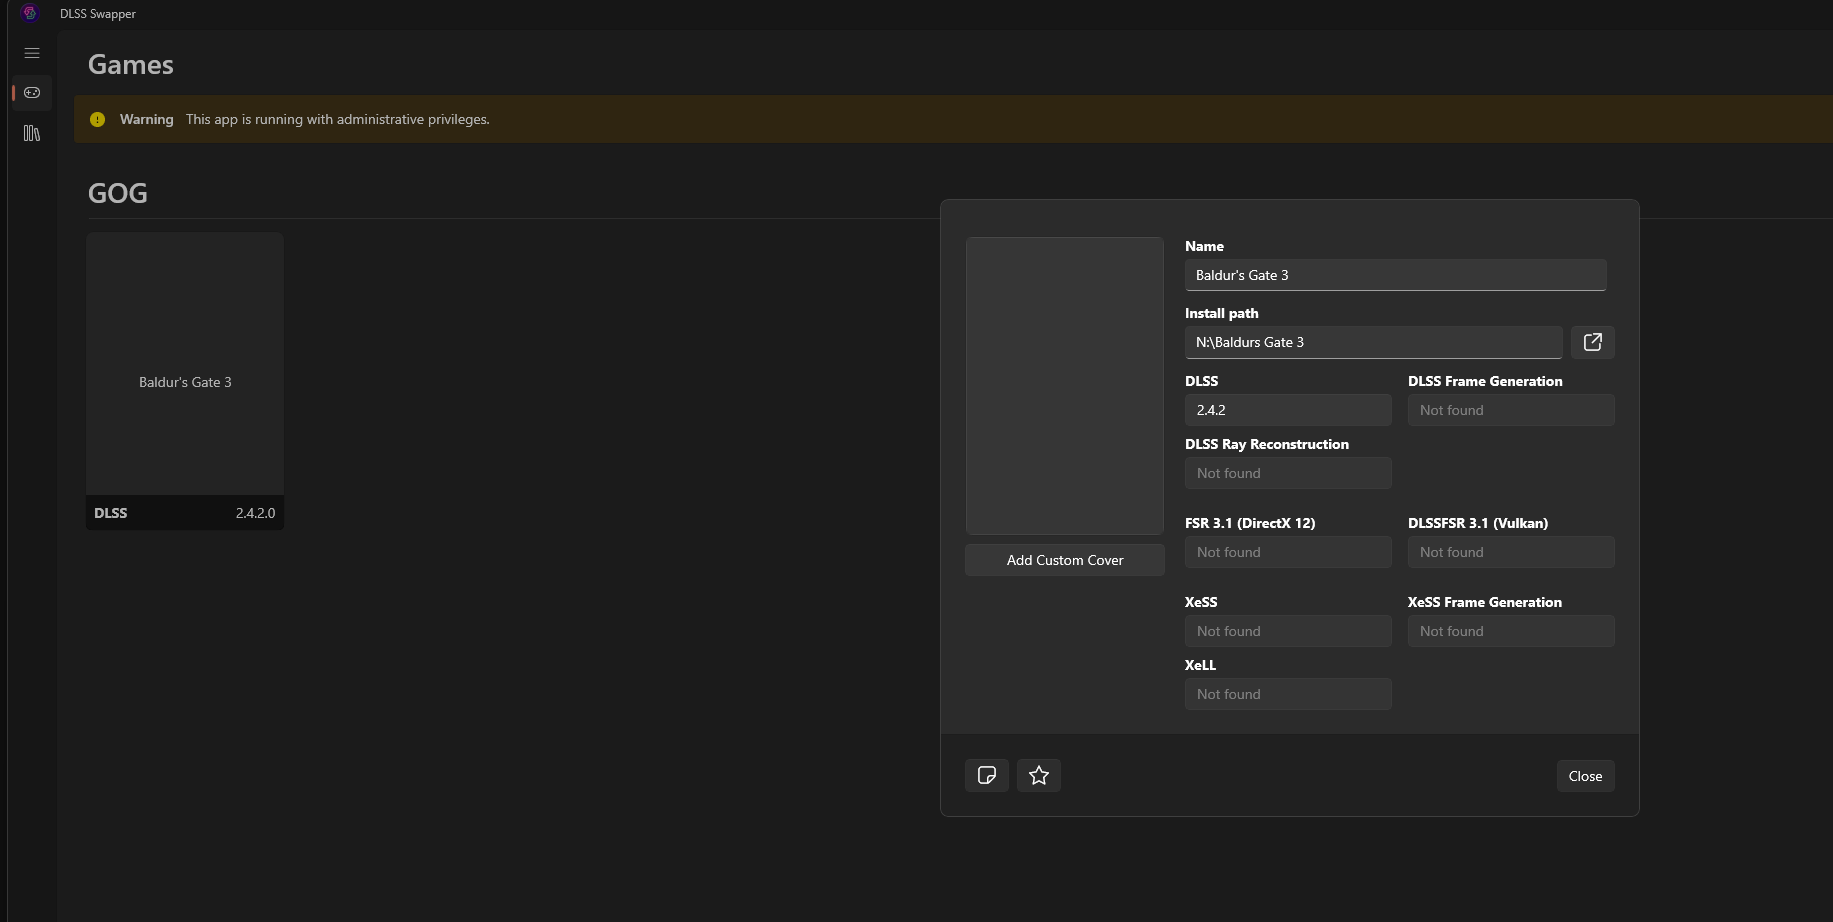
Task: Select the XeLL Not found field
Action: click(1287, 694)
